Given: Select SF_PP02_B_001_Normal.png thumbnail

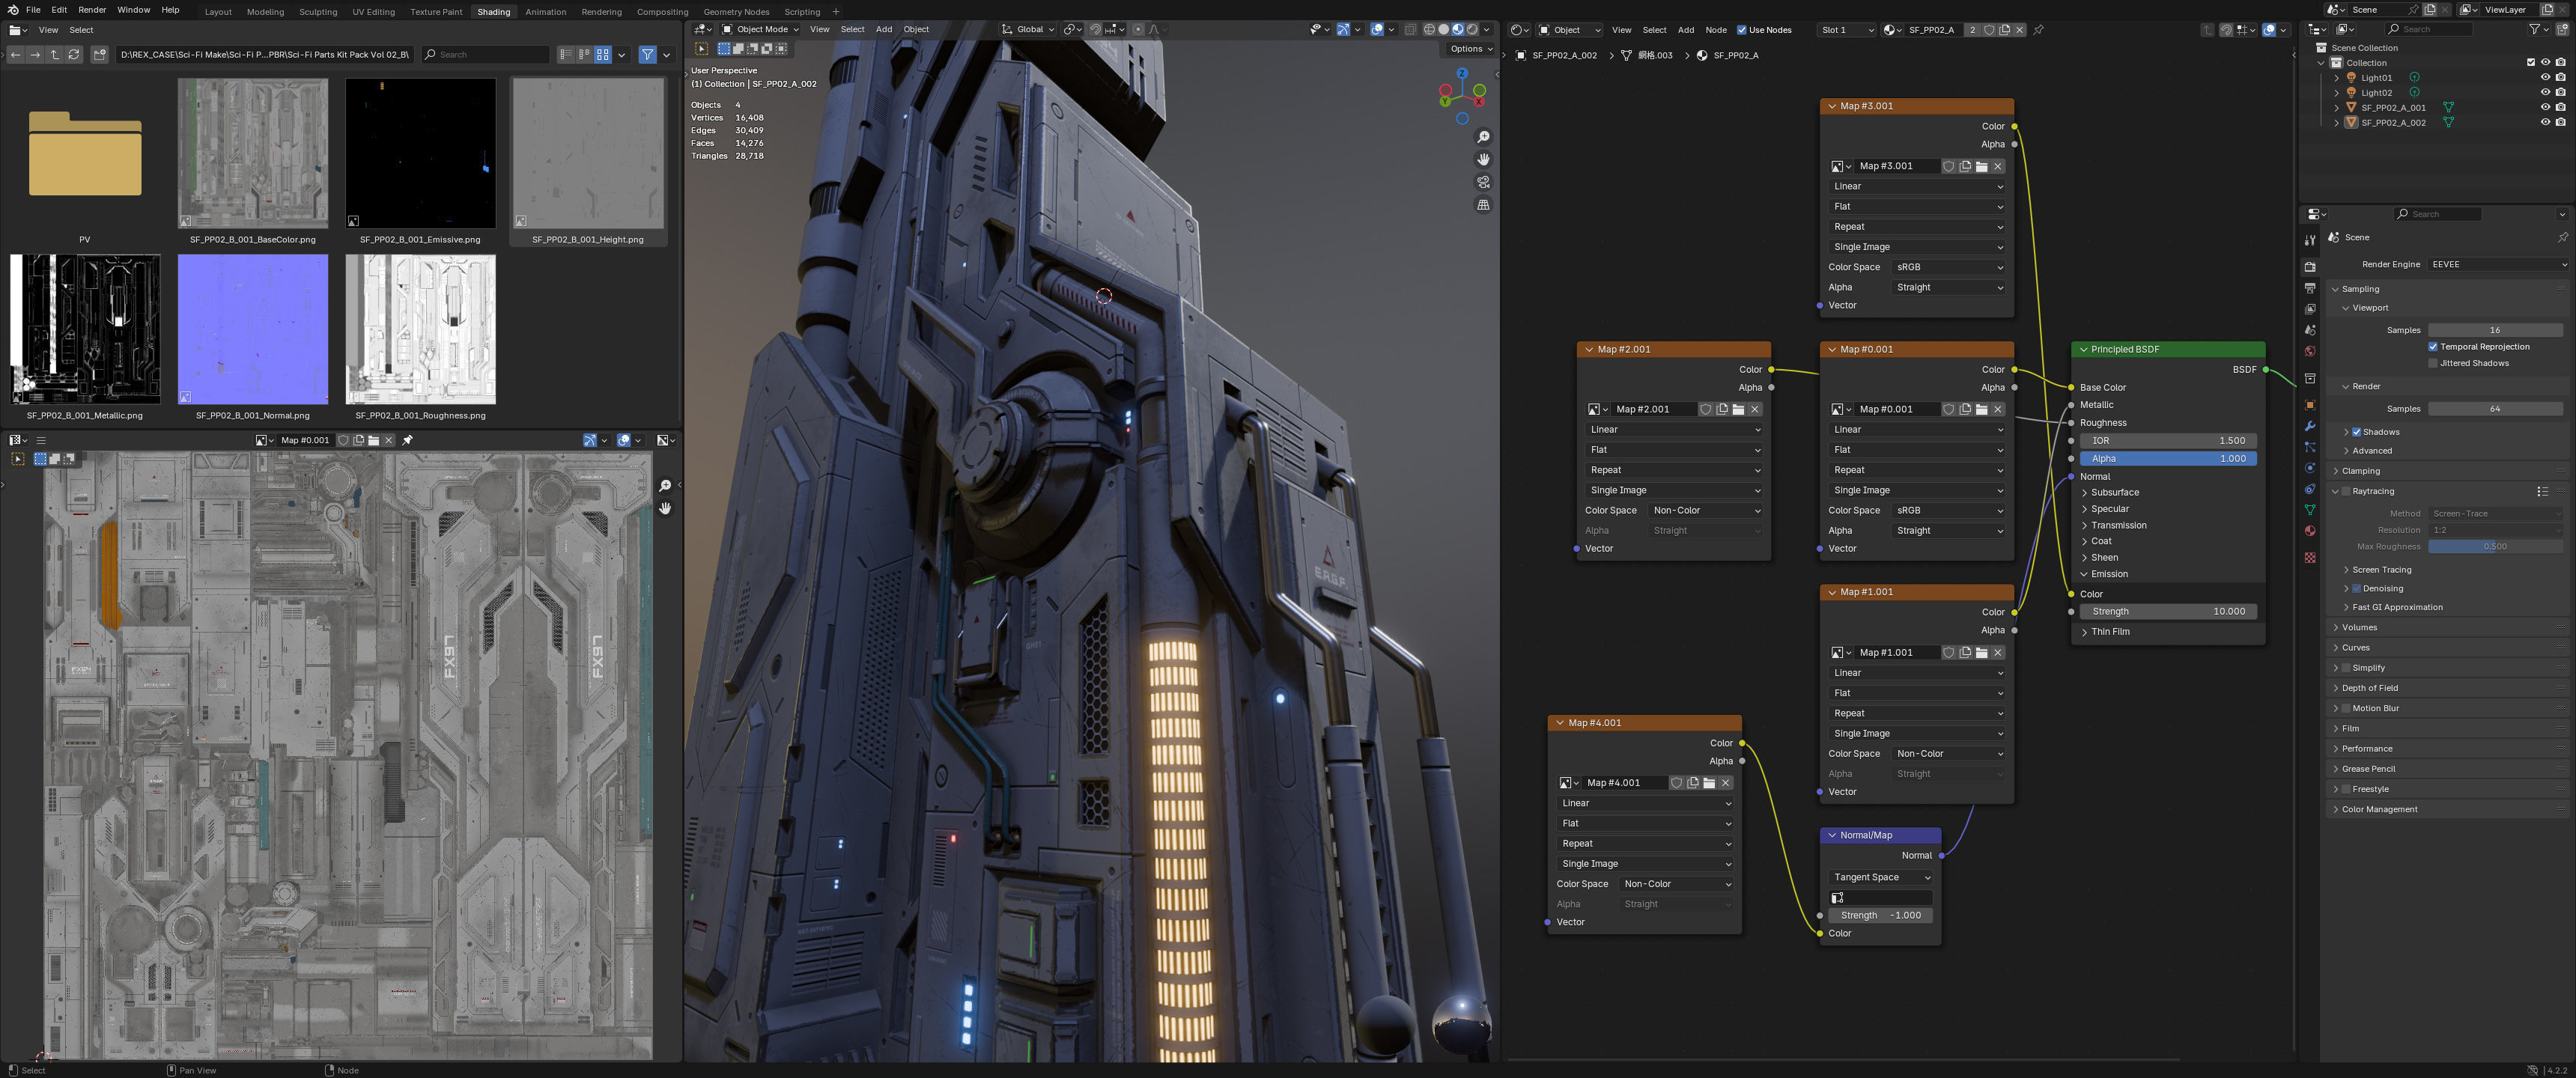Looking at the screenshot, I should click(252, 330).
